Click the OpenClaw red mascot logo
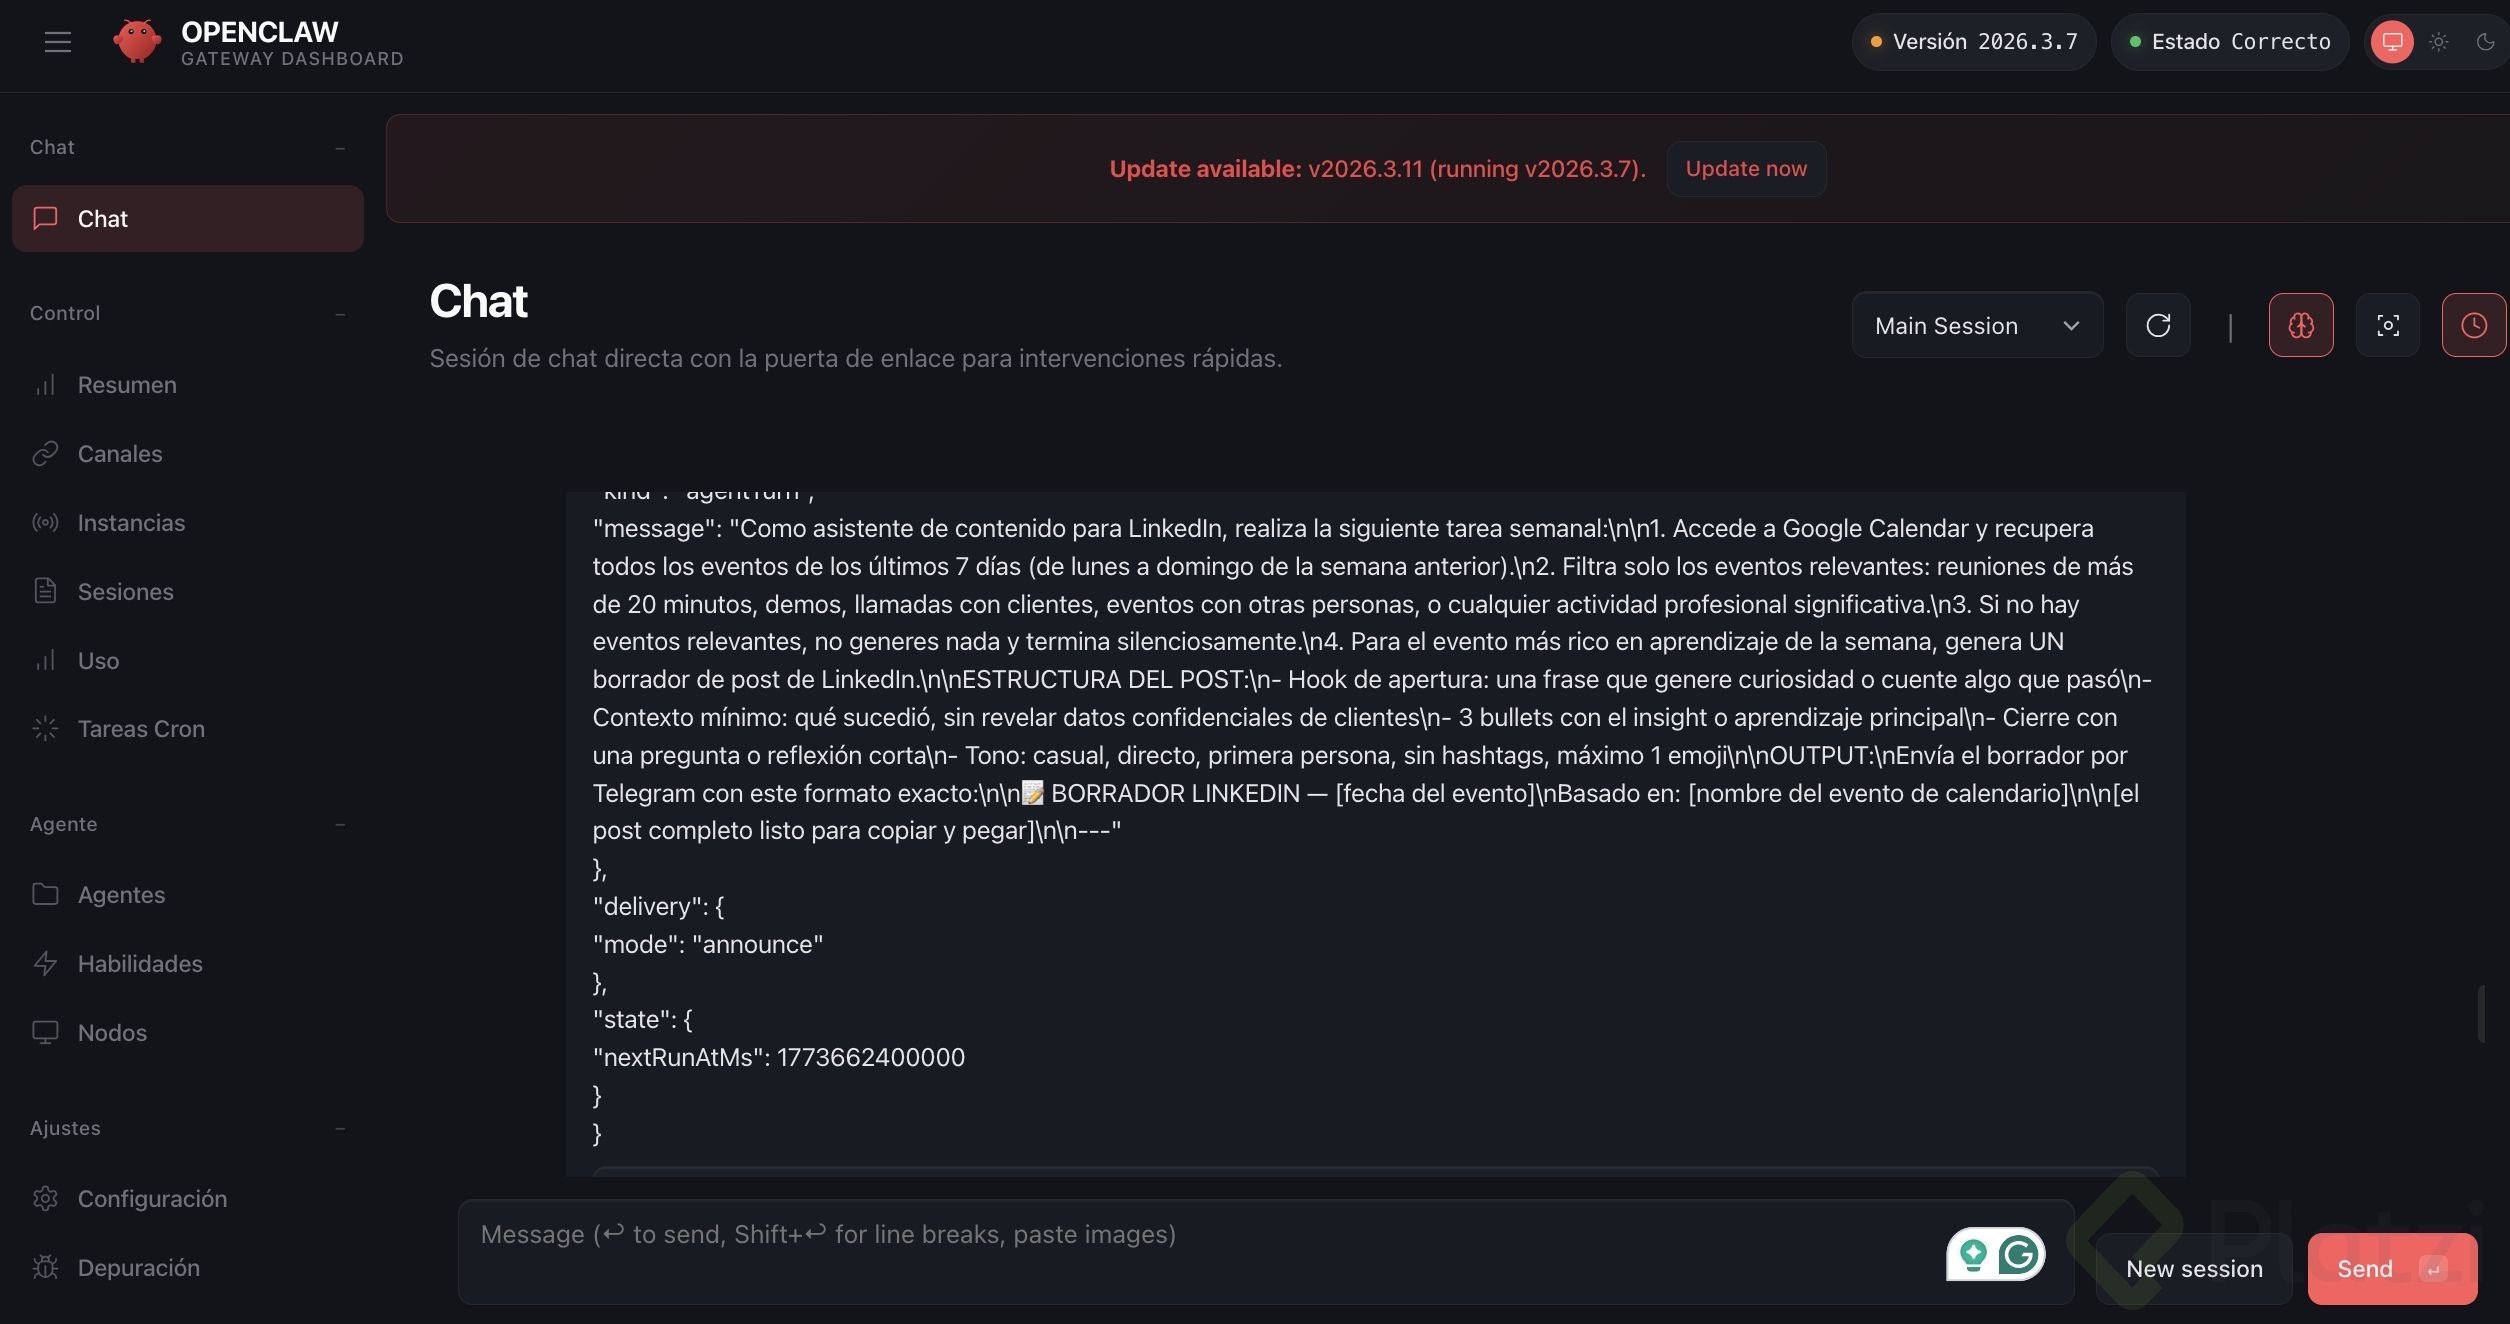This screenshot has width=2510, height=1324. click(137, 42)
